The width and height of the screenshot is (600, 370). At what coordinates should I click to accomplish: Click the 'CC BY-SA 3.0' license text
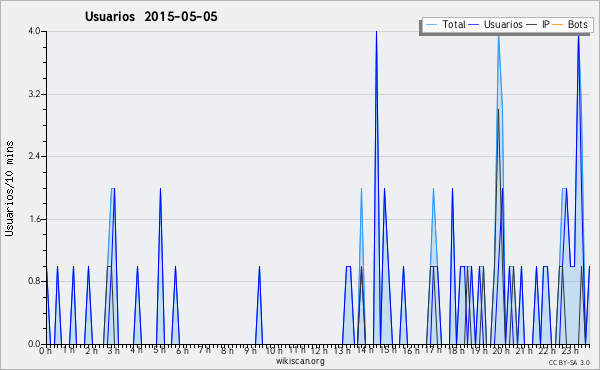pos(569,363)
